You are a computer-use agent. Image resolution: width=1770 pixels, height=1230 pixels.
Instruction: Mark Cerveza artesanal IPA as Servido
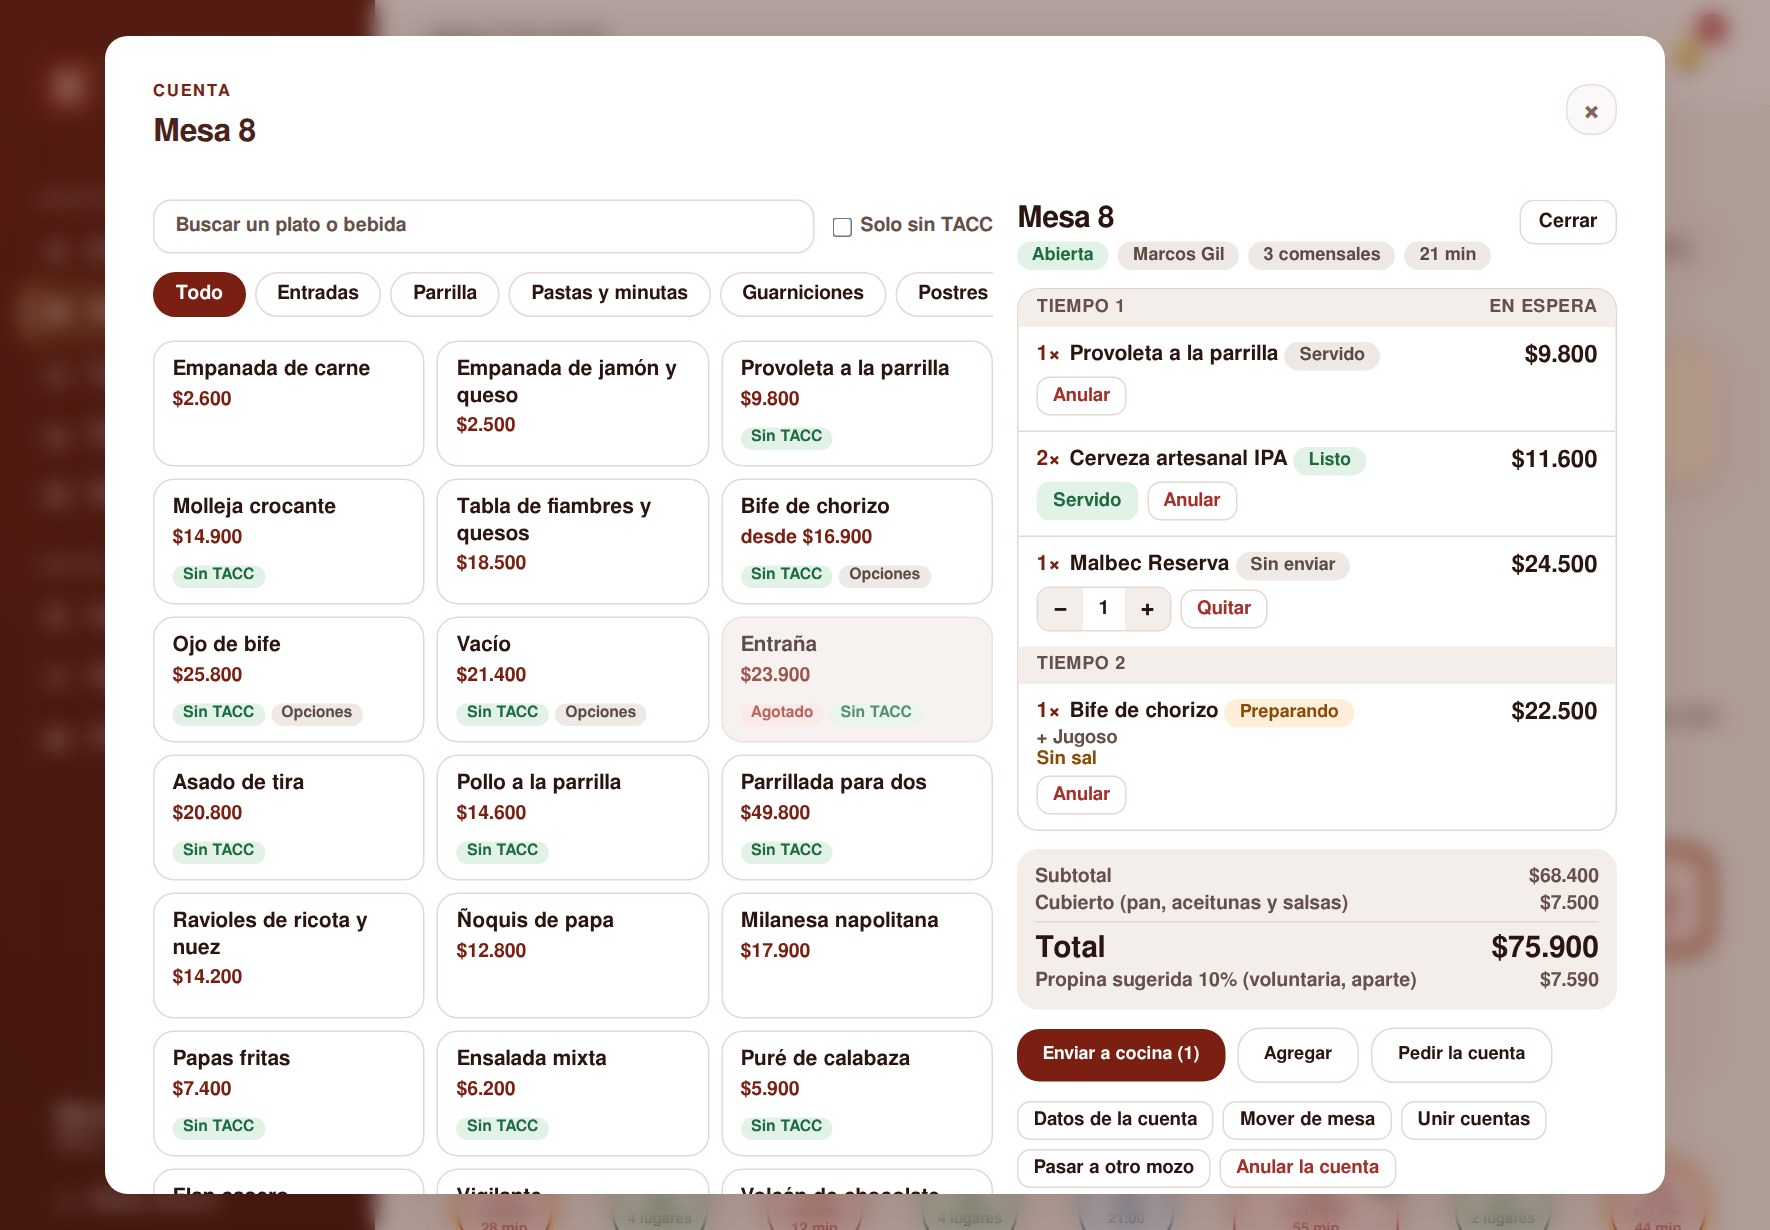pos(1087,500)
